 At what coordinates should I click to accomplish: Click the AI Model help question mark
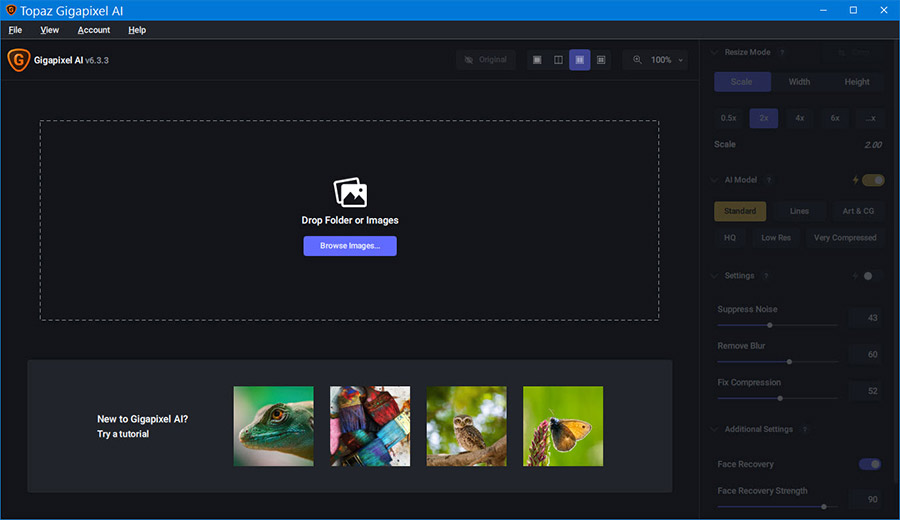(x=769, y=180)
